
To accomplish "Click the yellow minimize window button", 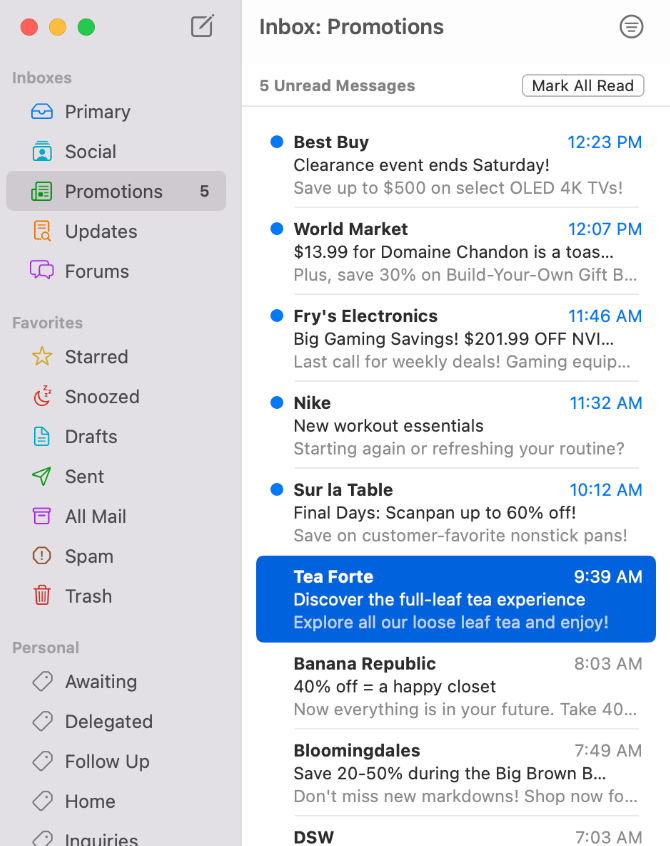I will click(58, 27).
